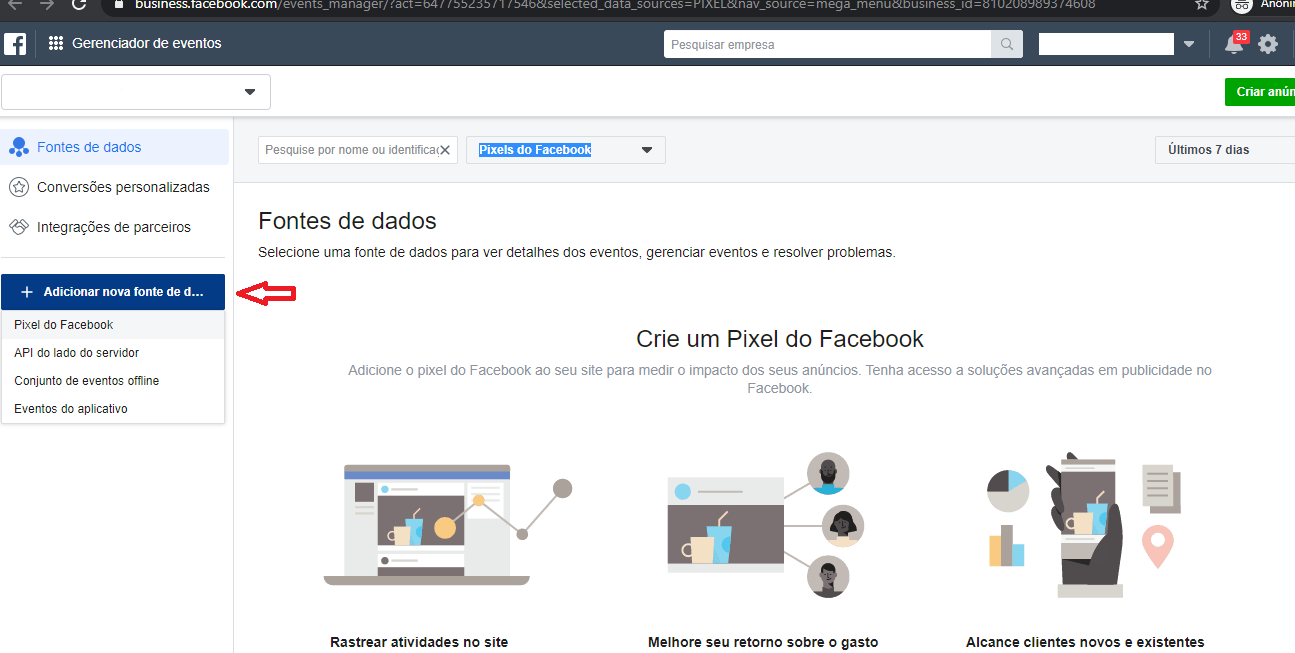Image resolution: width=1295 pixels, height=653 pixels.
Task: Bookmark this page with star icon
Action: tap(1202, 5)
